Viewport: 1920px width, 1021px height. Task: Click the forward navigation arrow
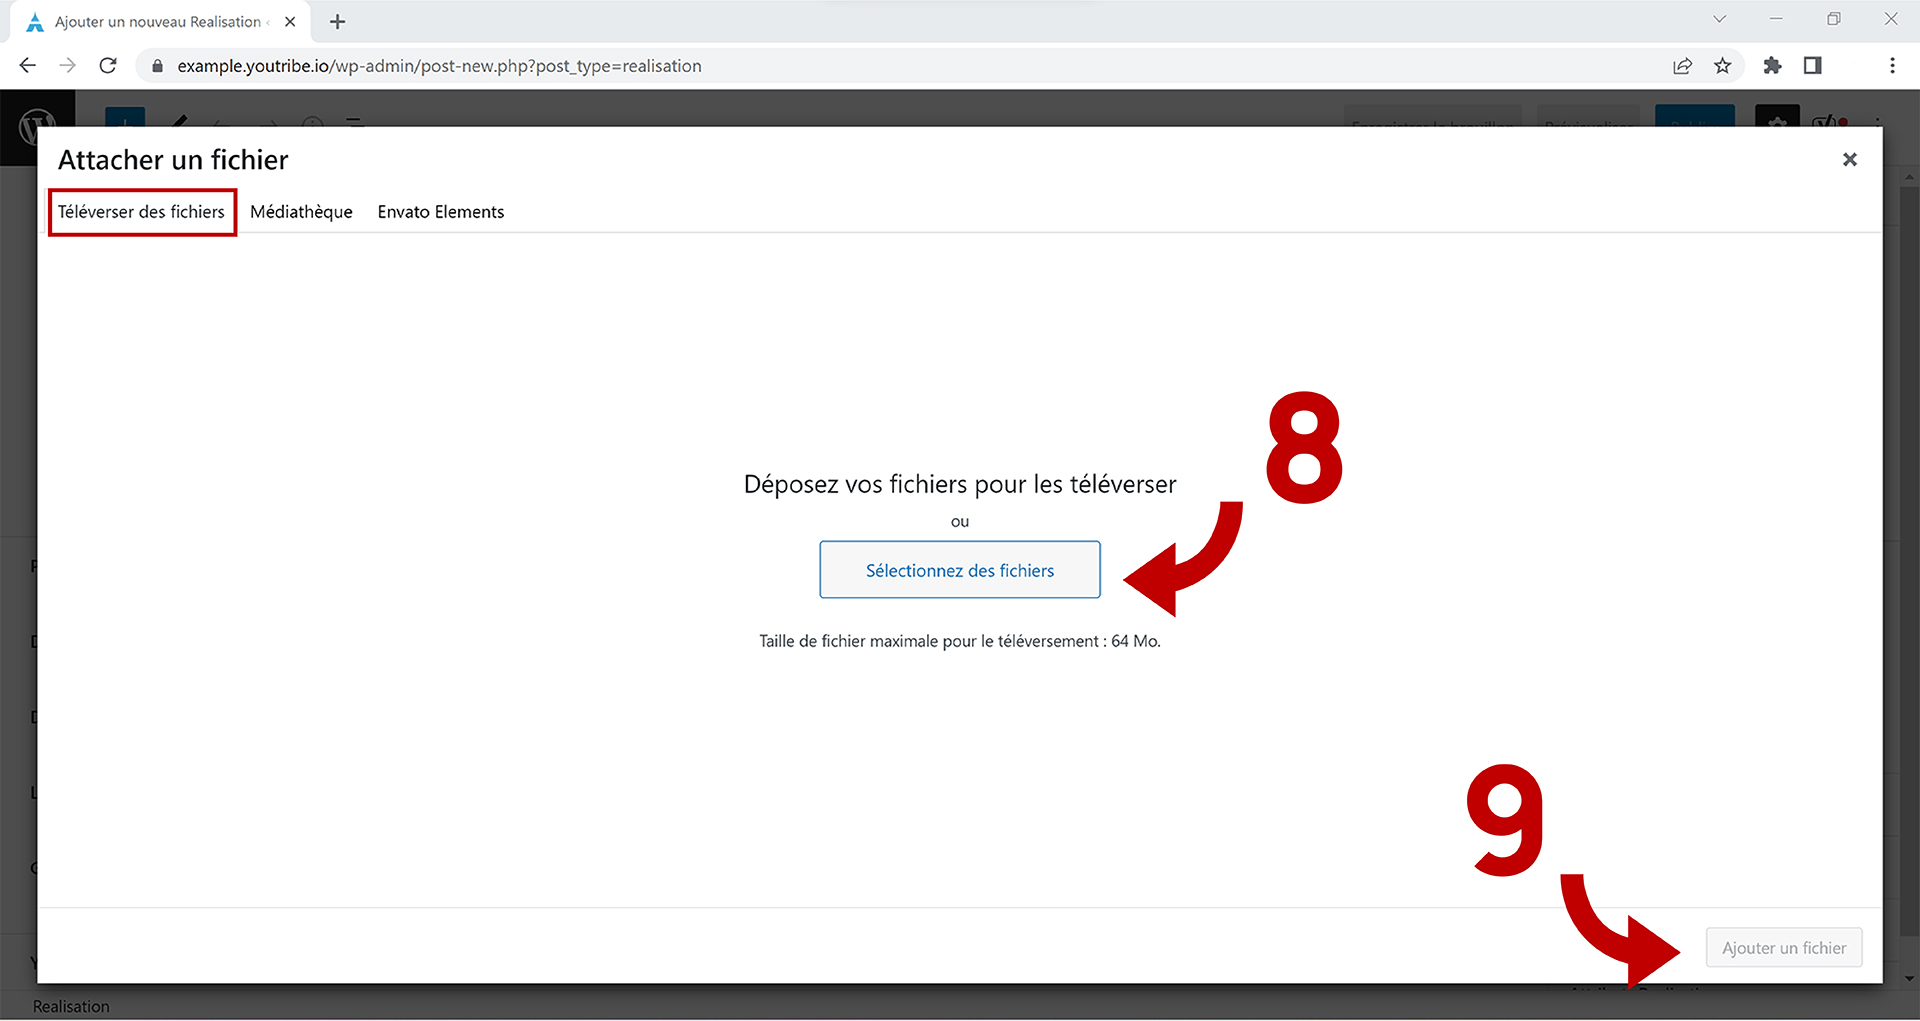point(67,66)
